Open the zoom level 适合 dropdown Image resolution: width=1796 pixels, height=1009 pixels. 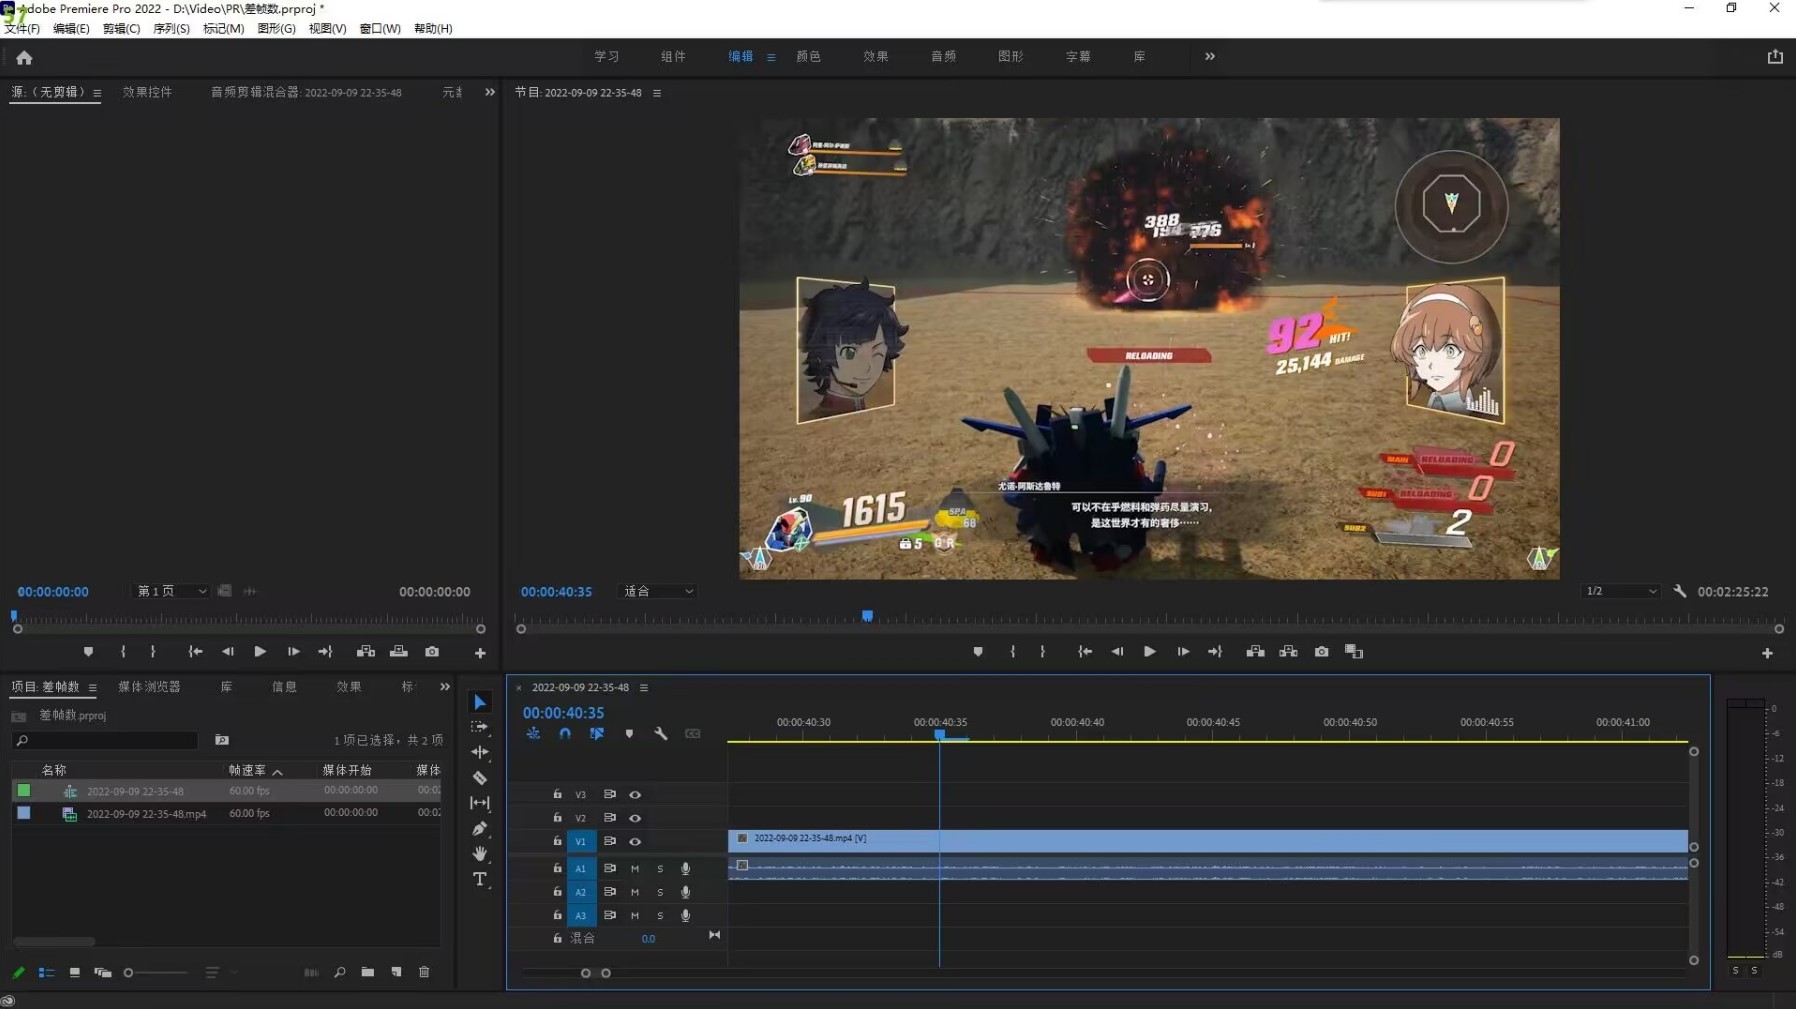[658, 591]
